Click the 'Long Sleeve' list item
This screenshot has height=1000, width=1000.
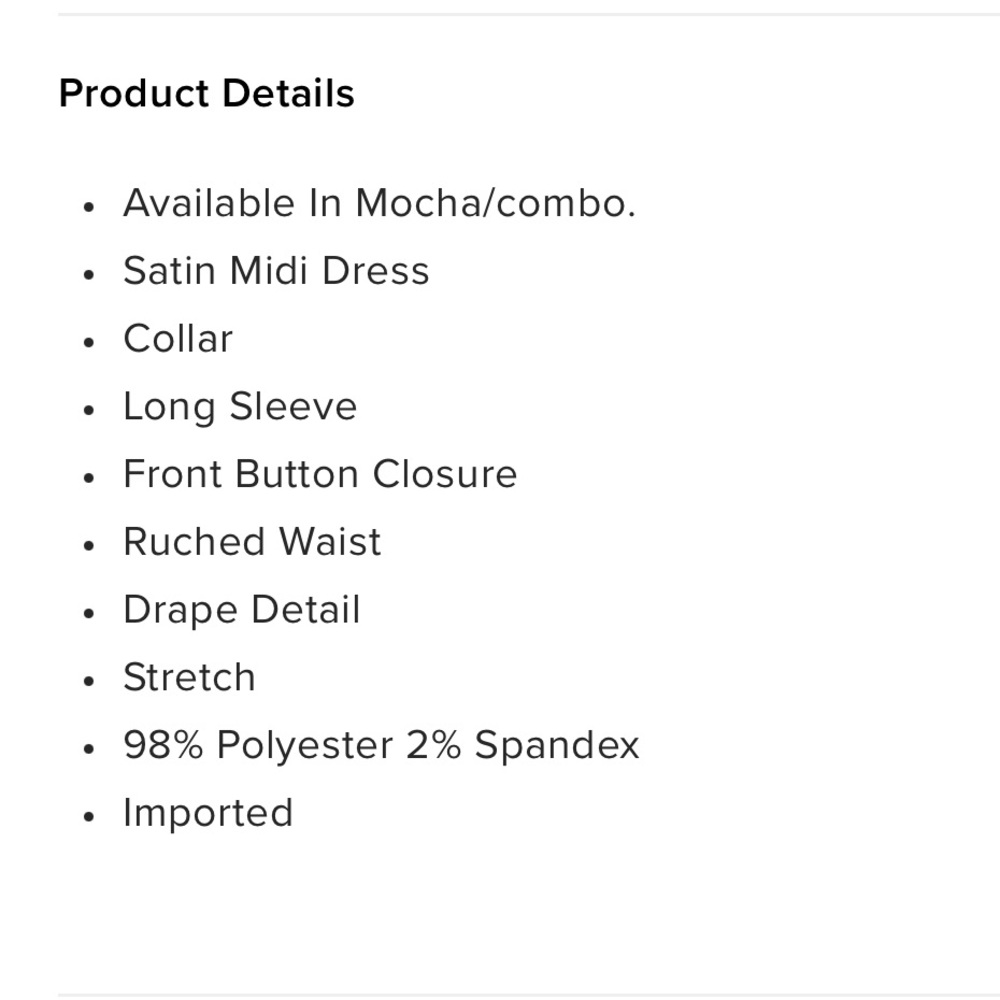(240, 407)
